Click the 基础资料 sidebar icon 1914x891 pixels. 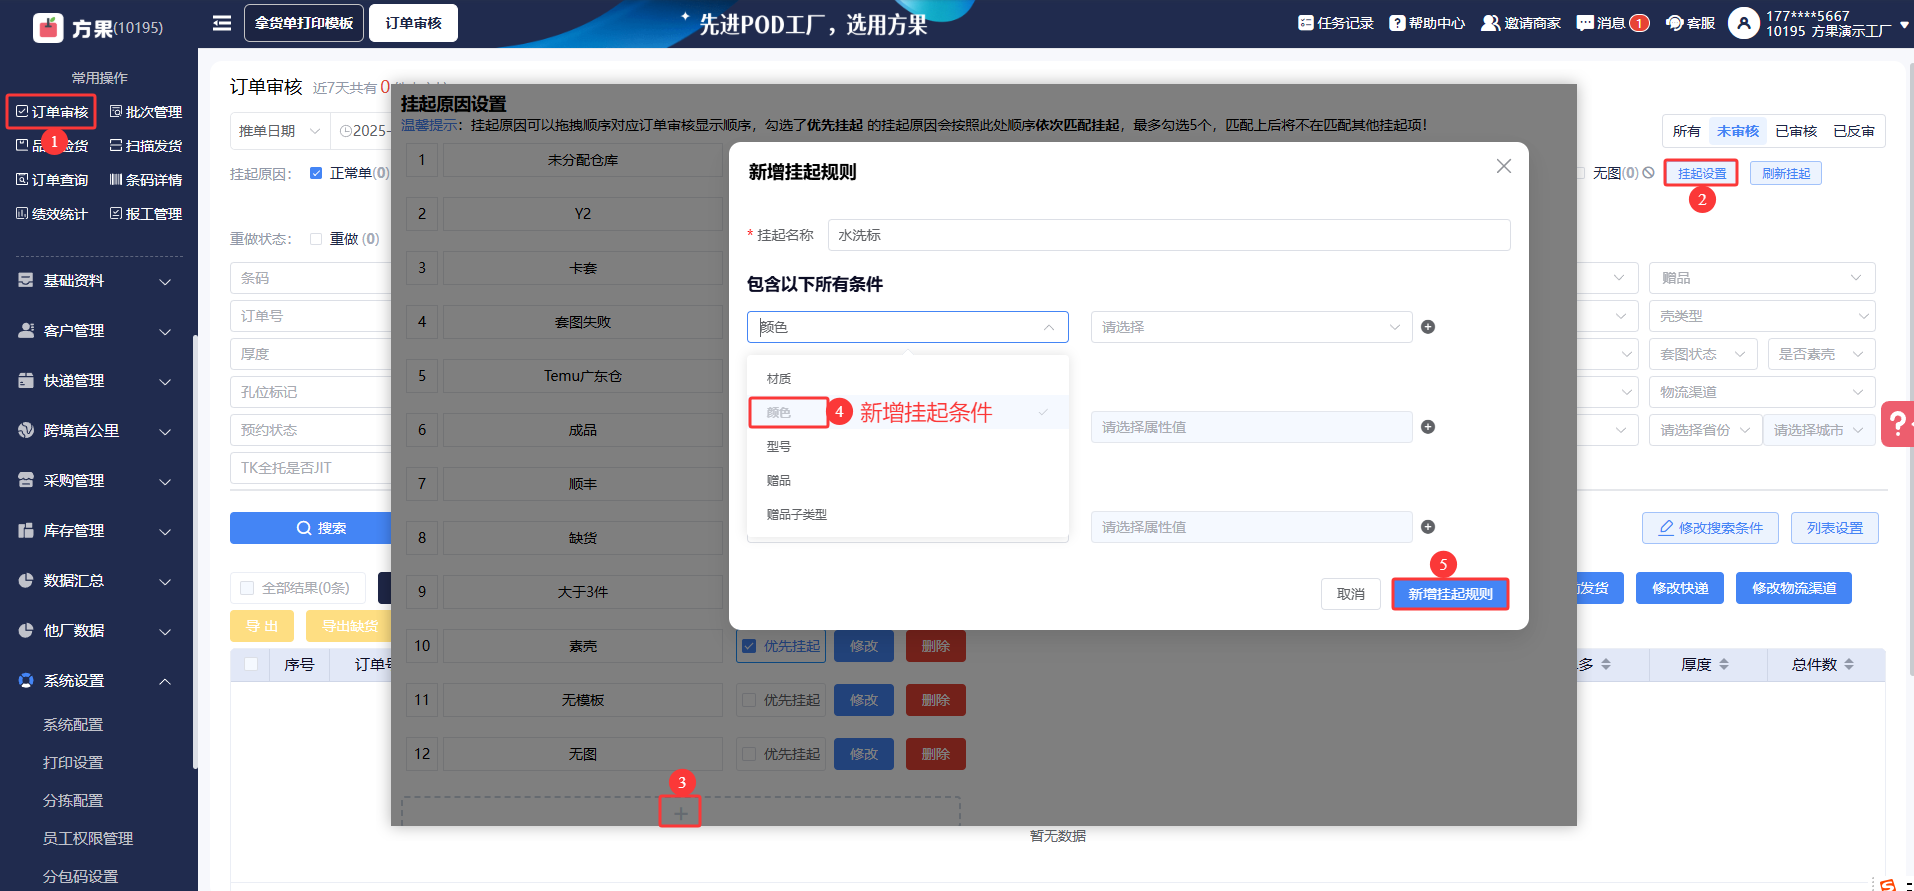point(26,281)
